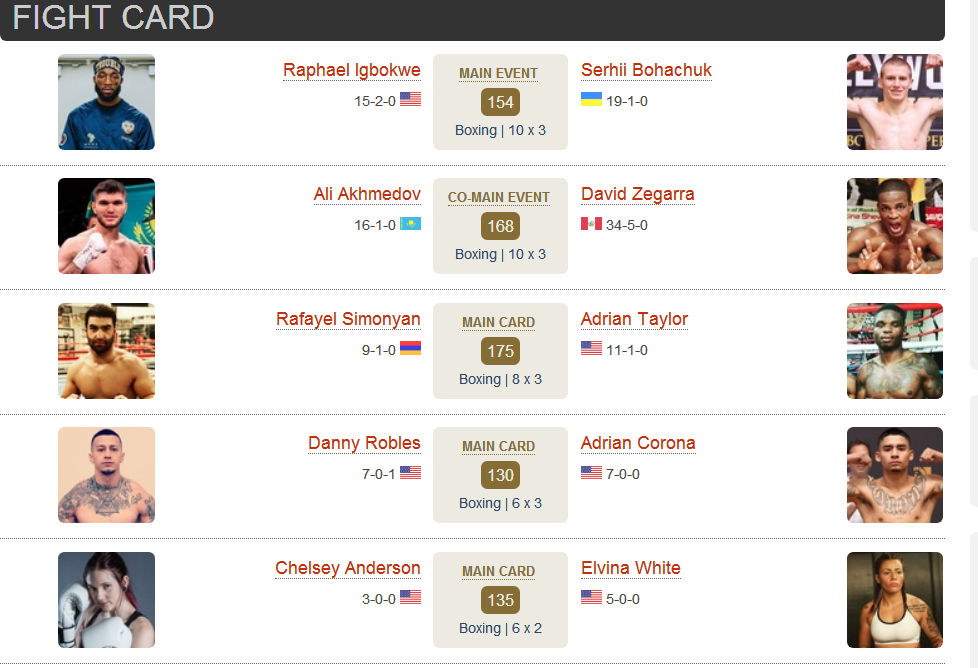Click Chelsey Anderson's name link

[x=347, y=568]
